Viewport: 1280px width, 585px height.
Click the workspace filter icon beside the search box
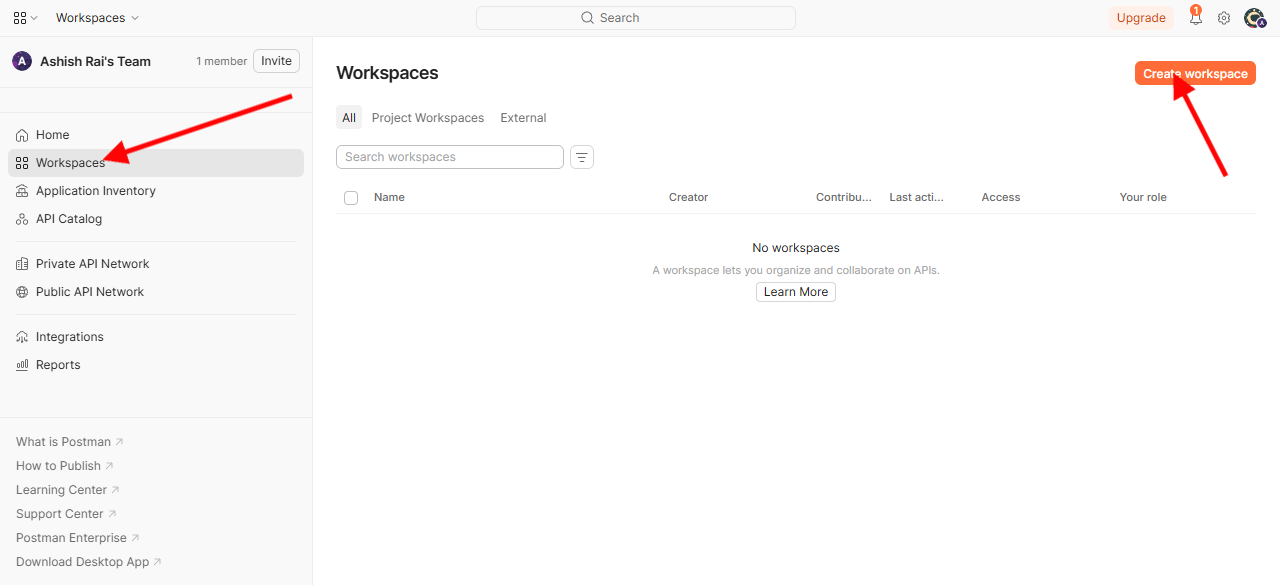[582, 157]
